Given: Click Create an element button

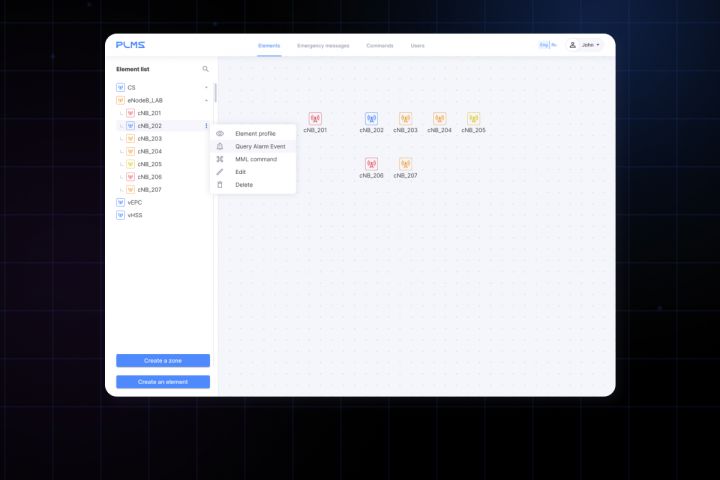Looking at the screenshot, I should coord(163,382).
